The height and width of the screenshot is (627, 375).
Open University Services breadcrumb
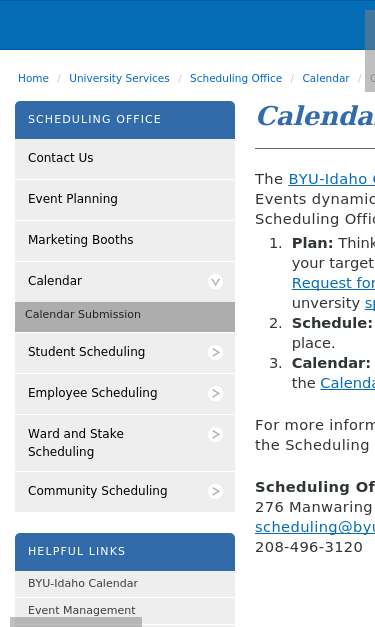pyautogui.click(x=119, y=78)
